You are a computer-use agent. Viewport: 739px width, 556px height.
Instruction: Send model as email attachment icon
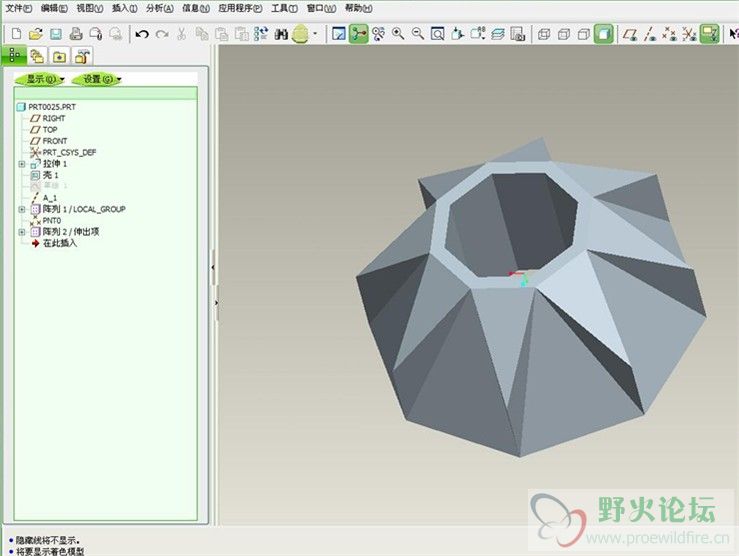point(96,34)
